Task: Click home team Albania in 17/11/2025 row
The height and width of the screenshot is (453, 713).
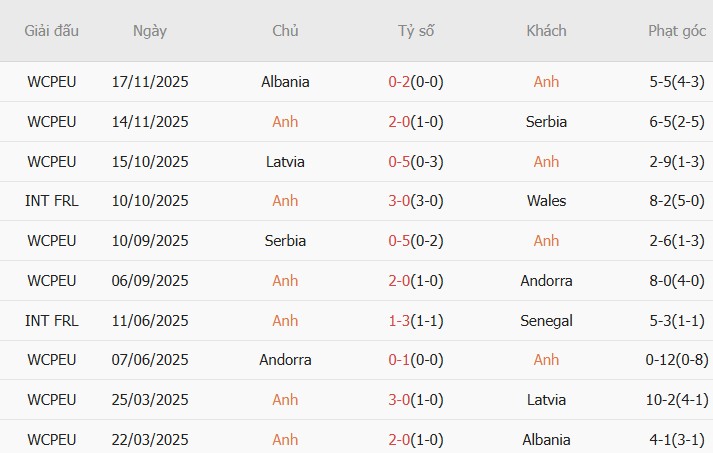Action: click(x=285, y=82)
